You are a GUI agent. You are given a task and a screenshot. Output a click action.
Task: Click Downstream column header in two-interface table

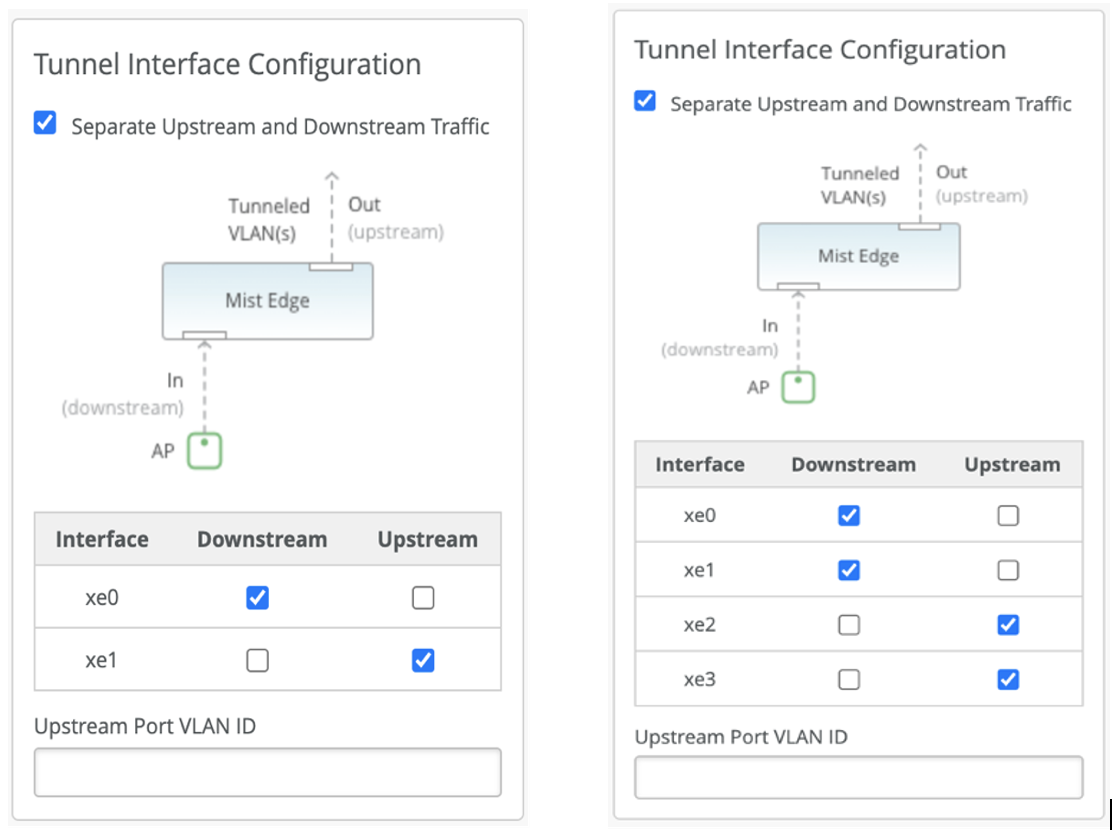[262, 540]
